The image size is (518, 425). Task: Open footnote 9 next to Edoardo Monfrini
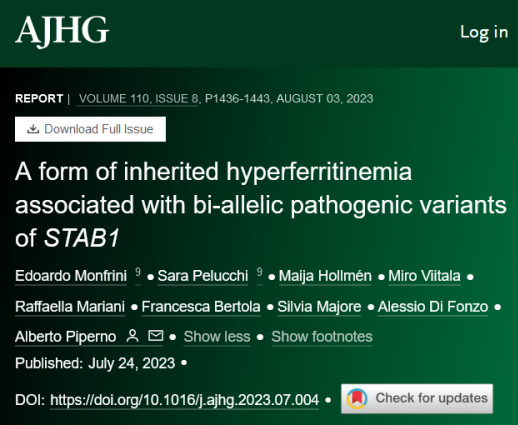coord(138,273)
